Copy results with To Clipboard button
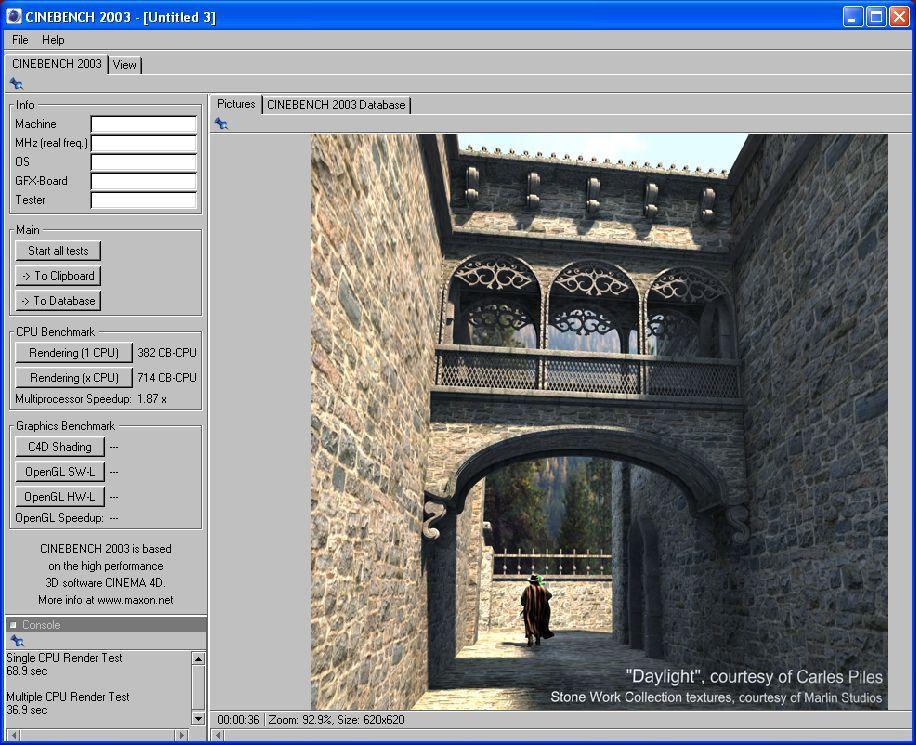Viewport: 916px width, 745px height. pyautogui.click(x=58, y=276)
